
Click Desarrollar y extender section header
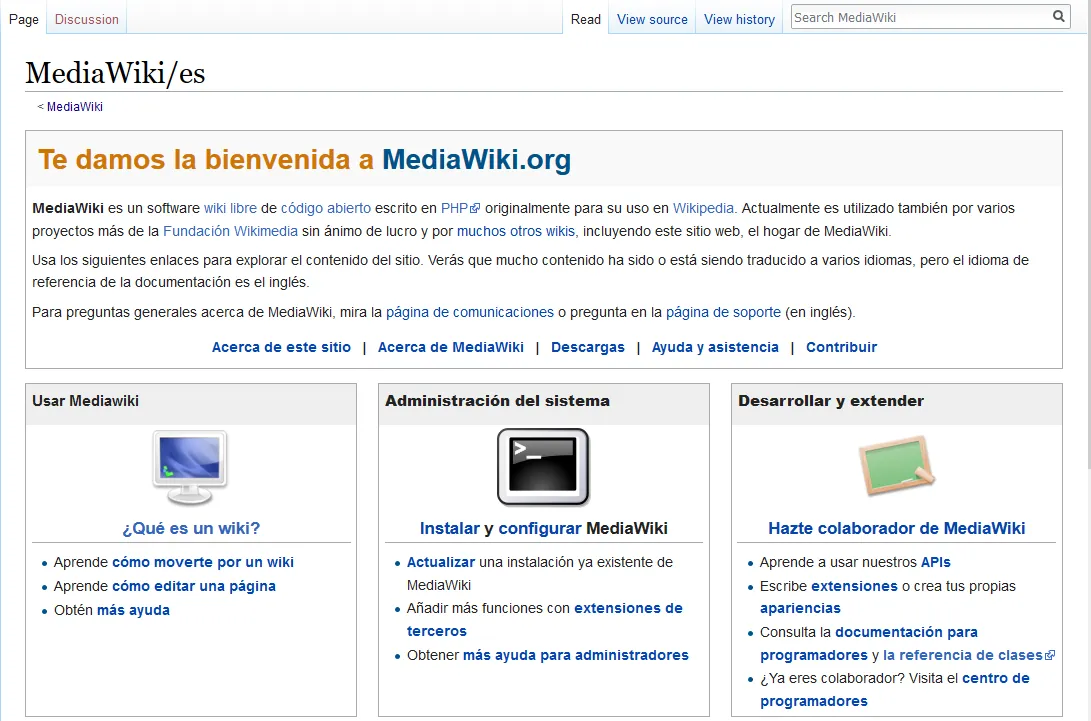[x=831, y=401]
